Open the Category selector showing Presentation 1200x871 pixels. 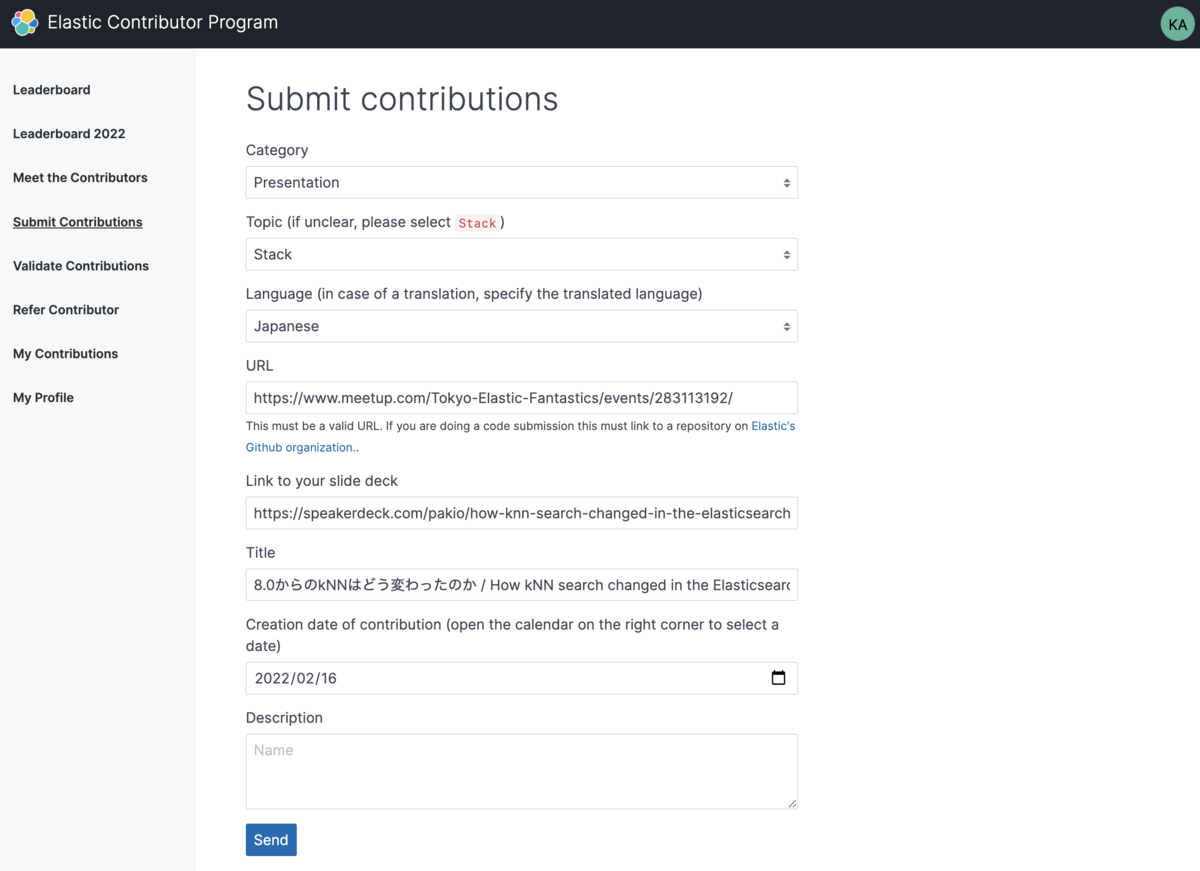(x=520, y=182)
